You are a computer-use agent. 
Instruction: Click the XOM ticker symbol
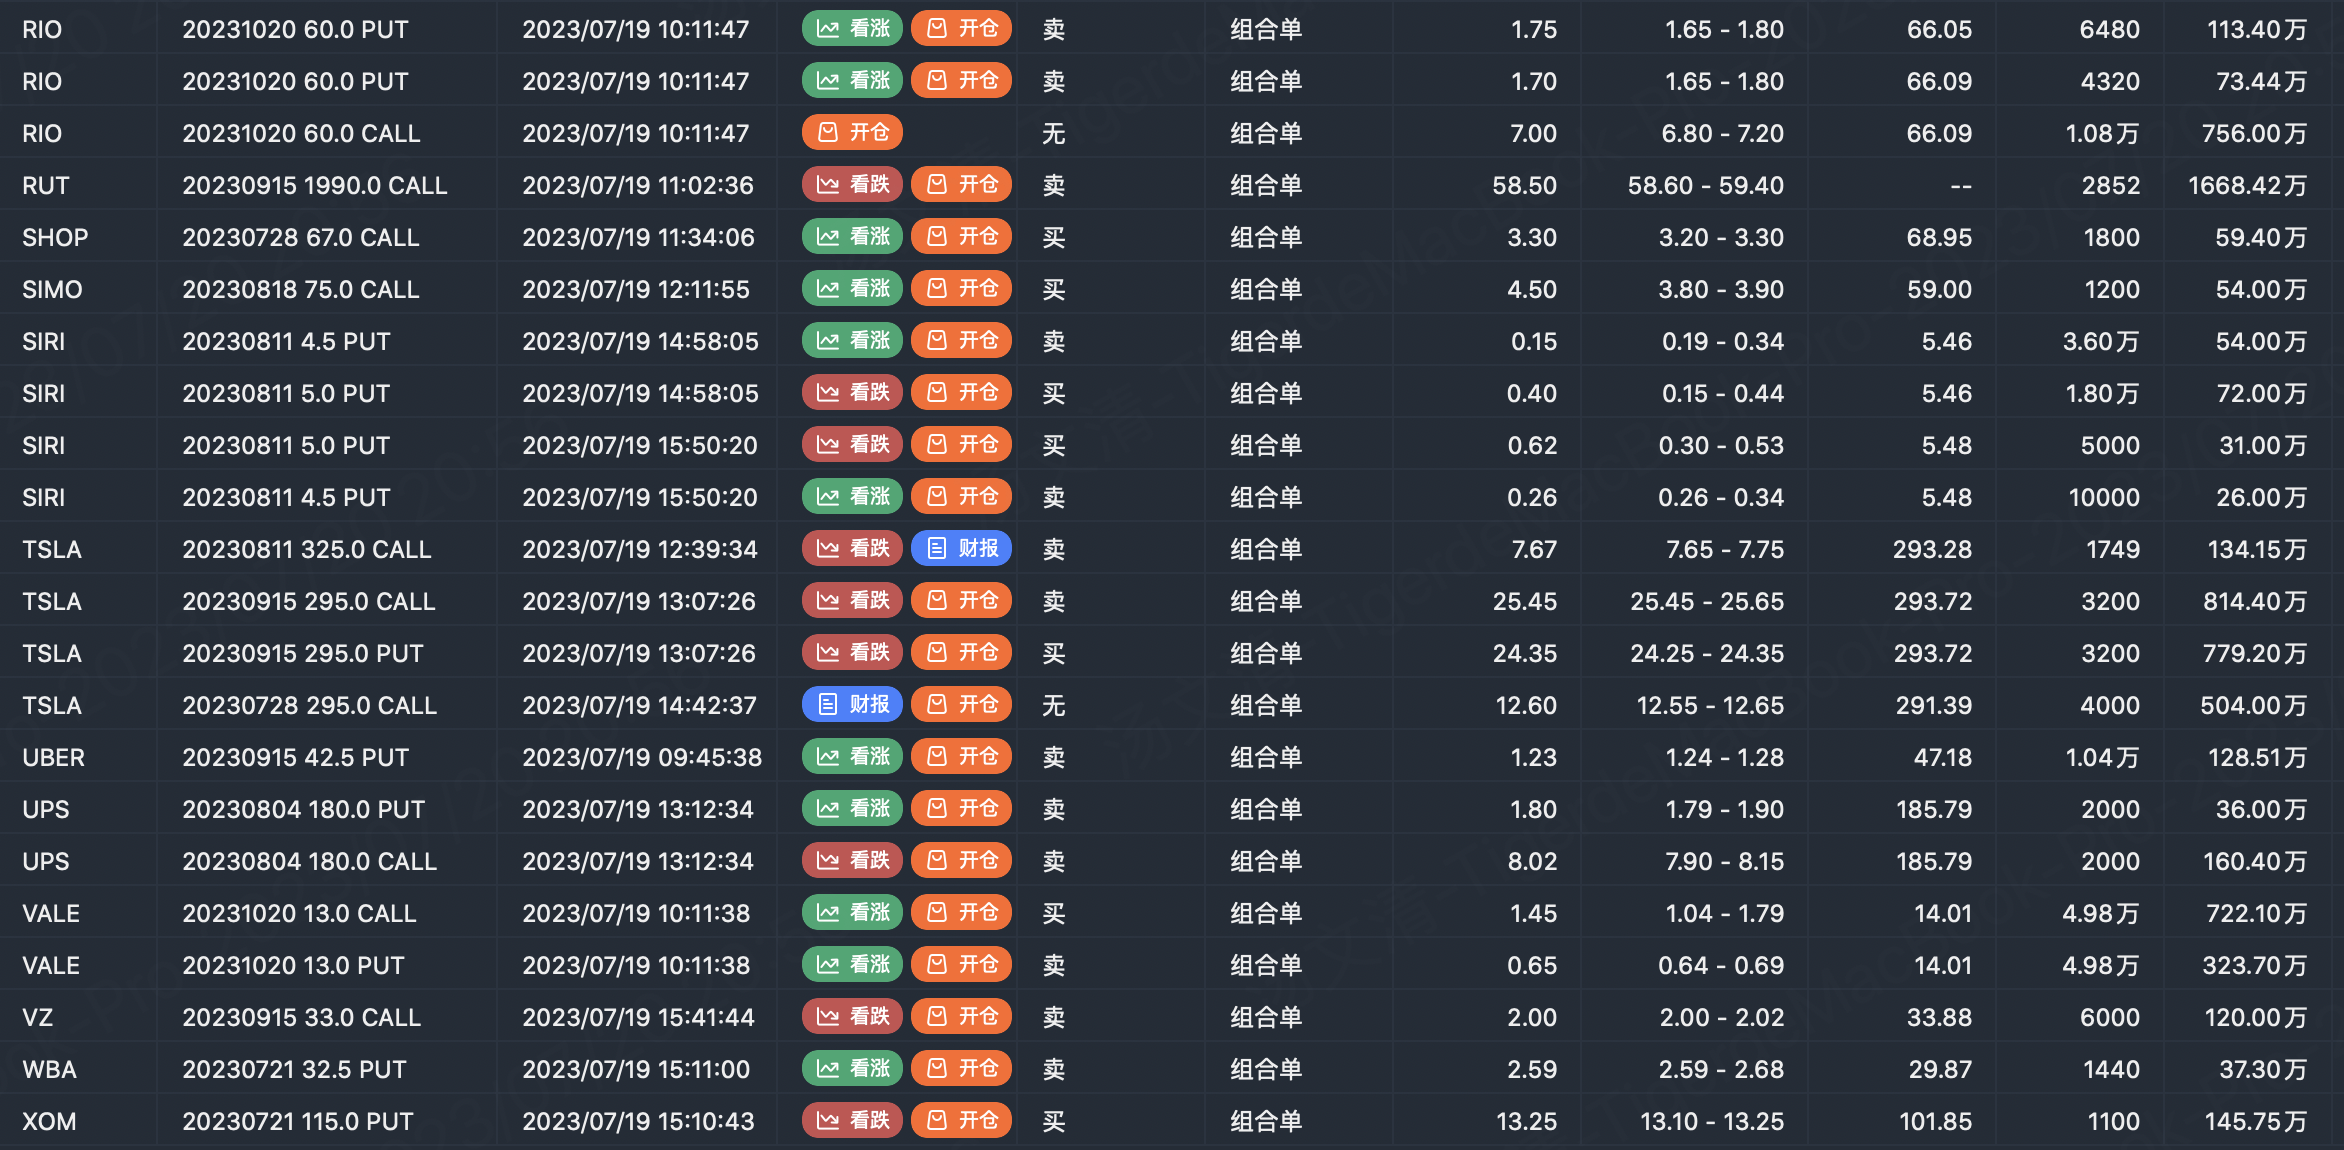[x=49, y=1121]
